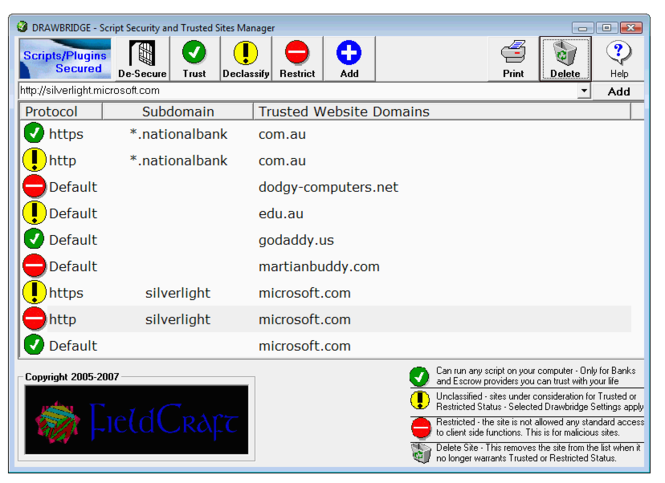The height and width of the screenshot is (483, 665).
Task: Click yellow unclassified icon for edu.au
Action: point(34,213)
